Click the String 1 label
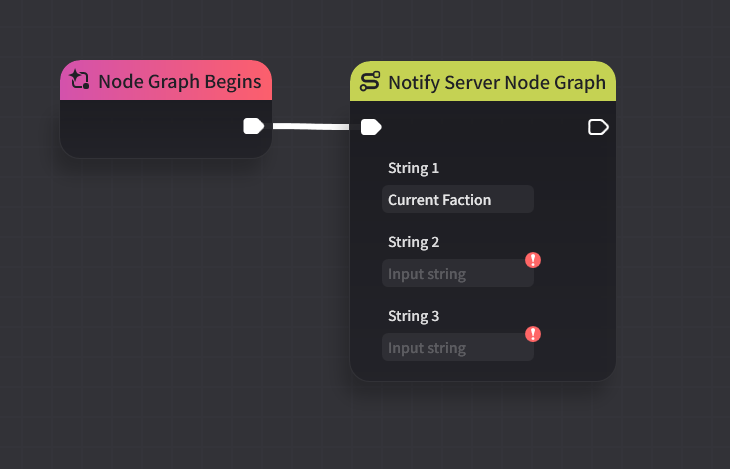The height and width of the screenshot is (469, 730). (x=413, y=168)
